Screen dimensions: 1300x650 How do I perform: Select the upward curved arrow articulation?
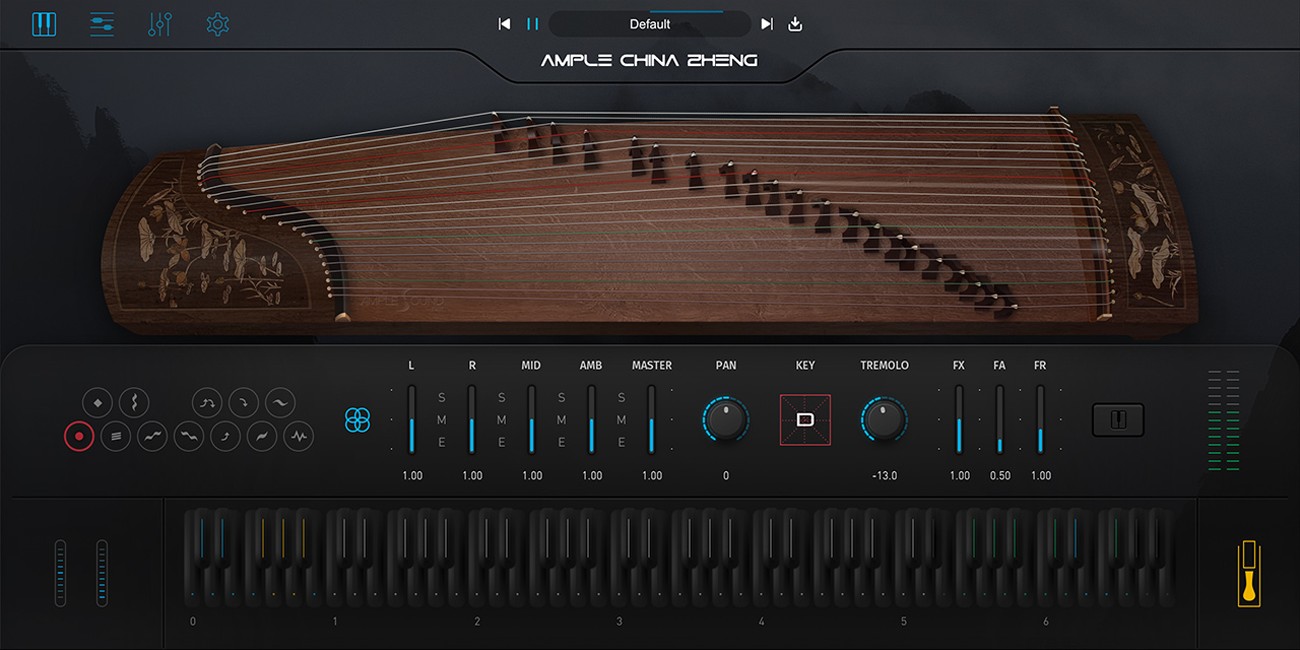[x=225, y=436]
